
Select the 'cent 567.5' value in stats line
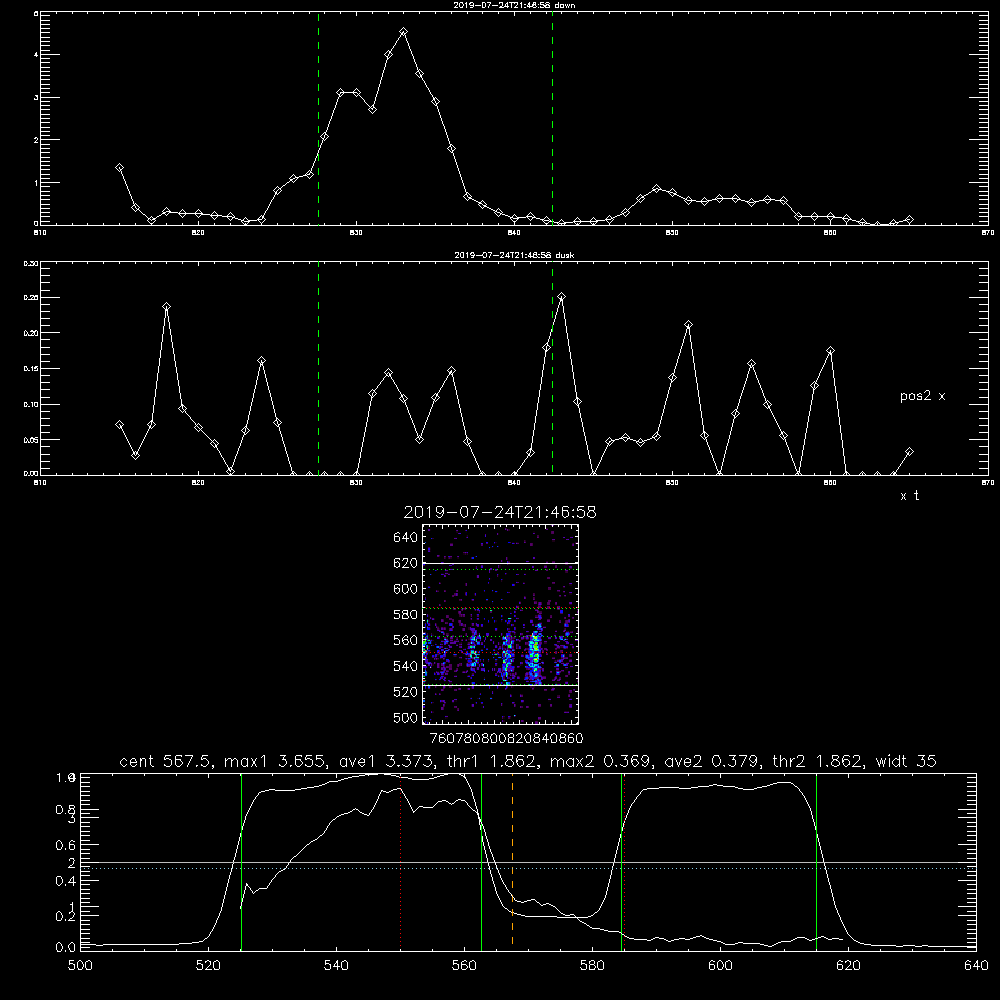tap(163, 761)
